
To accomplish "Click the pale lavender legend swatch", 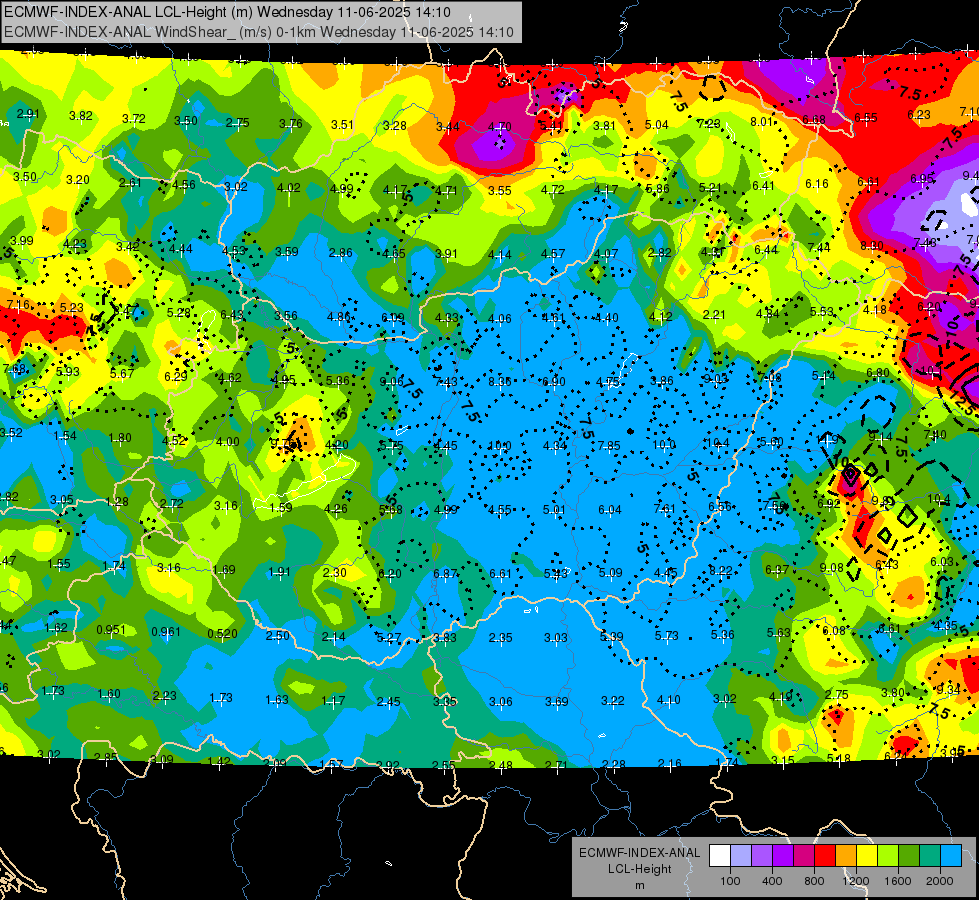I will pyautogui.click(x=741, y=856).
